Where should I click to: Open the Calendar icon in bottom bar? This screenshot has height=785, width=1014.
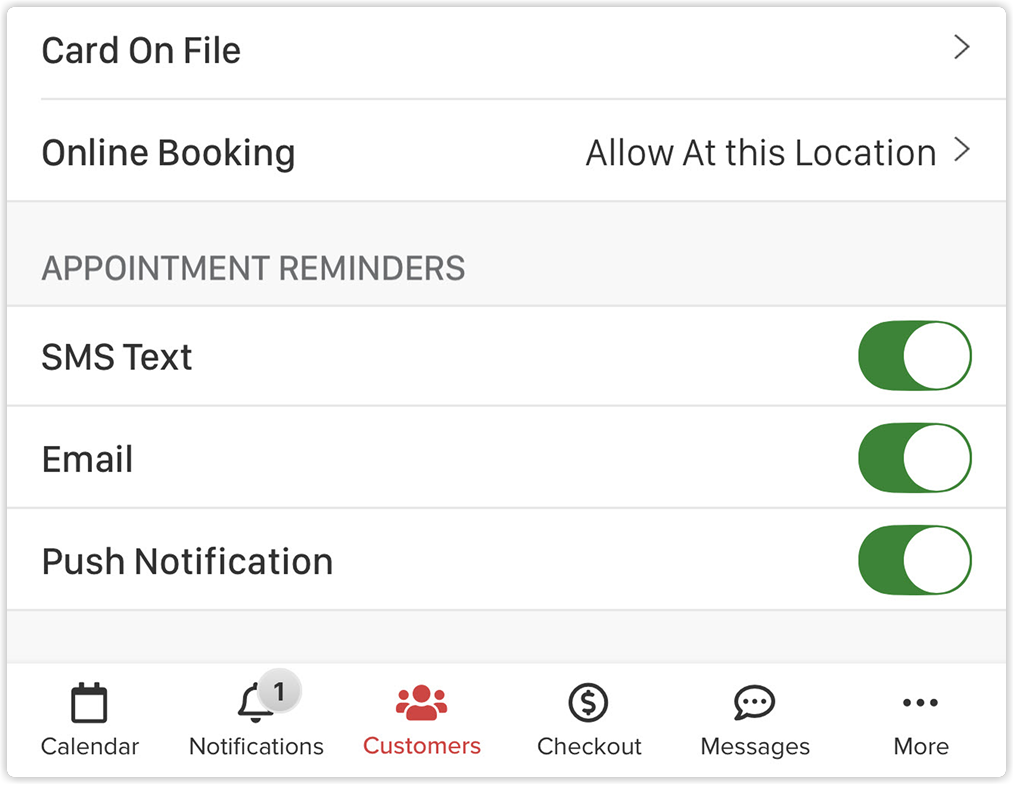[x=89, y=702]
